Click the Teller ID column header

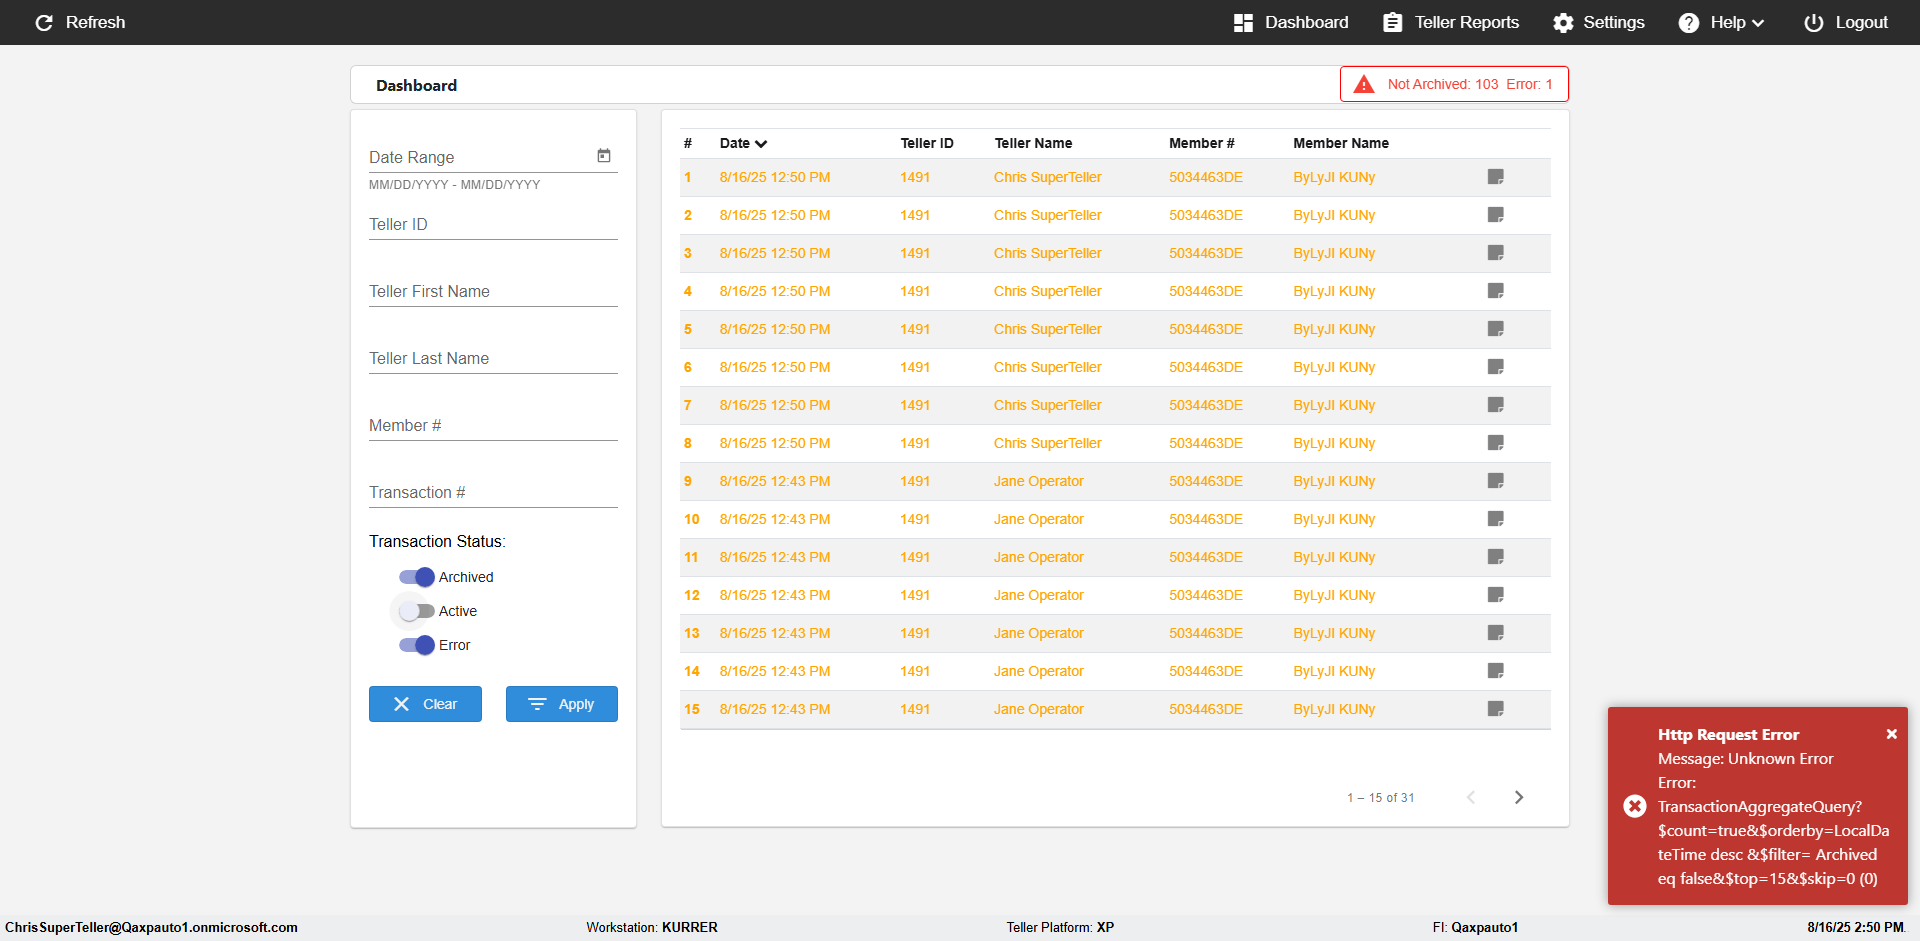pos(927,143)
